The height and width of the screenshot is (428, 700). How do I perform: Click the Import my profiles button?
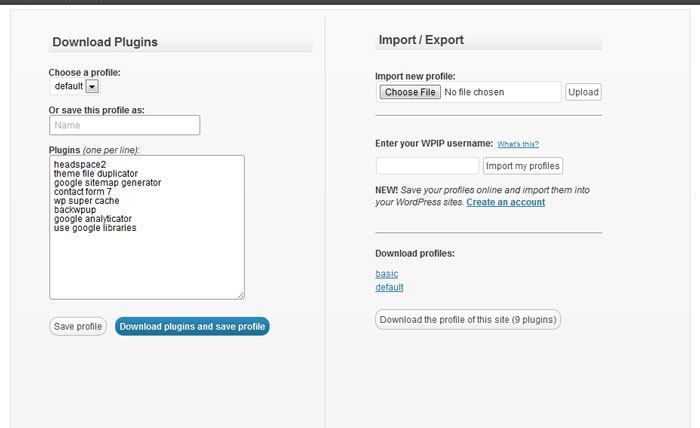pyautogui.click(x=522, y=166)
